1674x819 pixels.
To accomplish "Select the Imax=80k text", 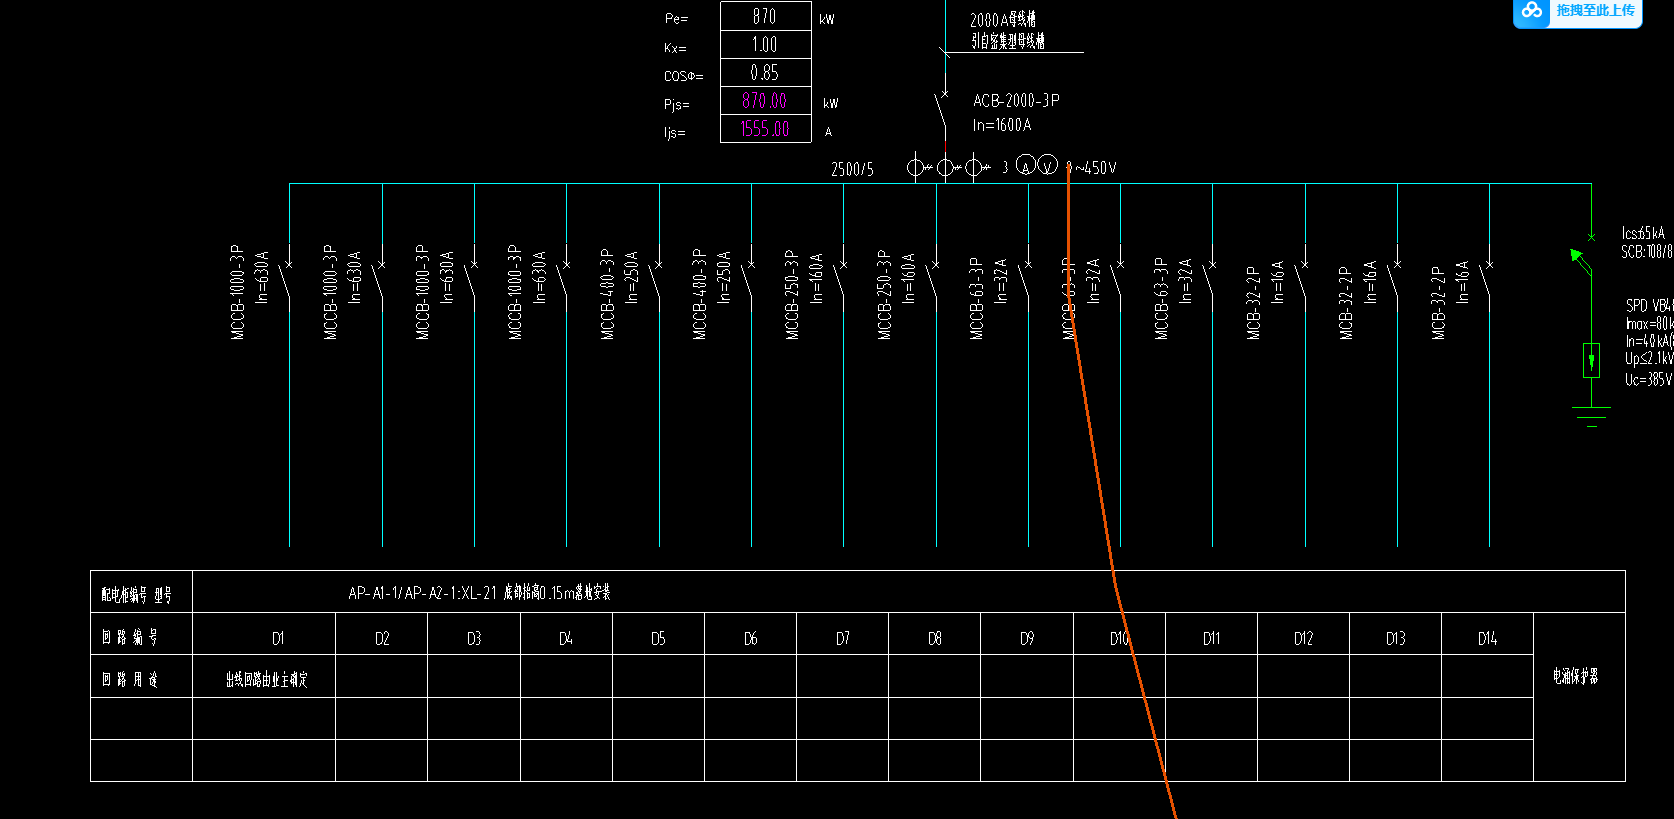I will pos(1649,323).
